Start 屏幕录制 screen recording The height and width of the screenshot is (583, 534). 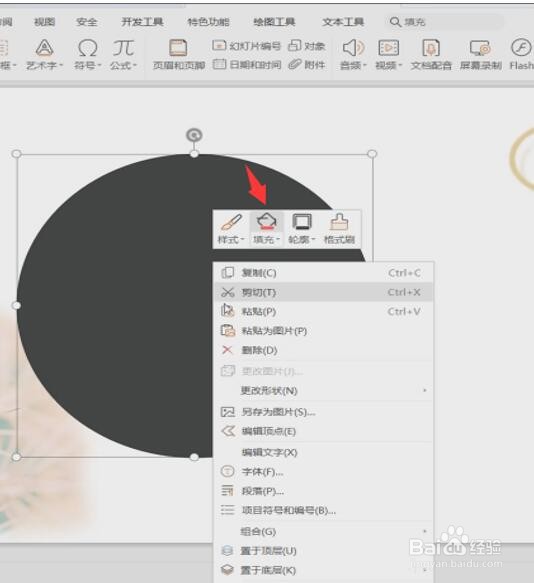[x=480, y=54]
